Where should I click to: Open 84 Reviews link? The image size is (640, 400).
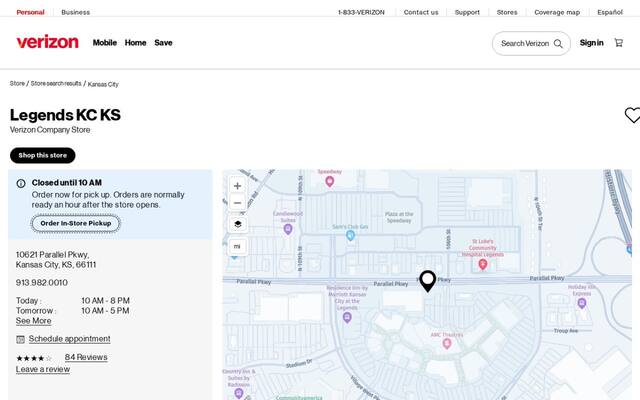click(86, 357)
